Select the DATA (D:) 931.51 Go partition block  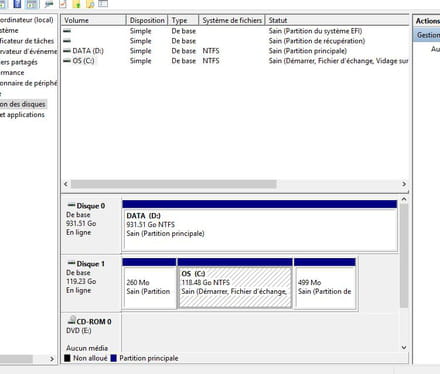[x=260, y=226]
